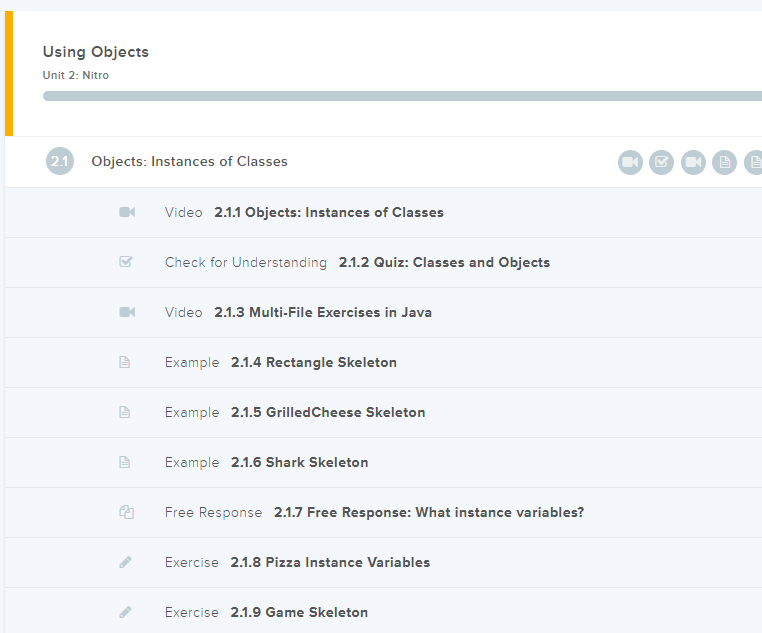Click the document icon beside GrilledCheese Skeleton
This screenshot has height=633, width=762.
[125, 412]
